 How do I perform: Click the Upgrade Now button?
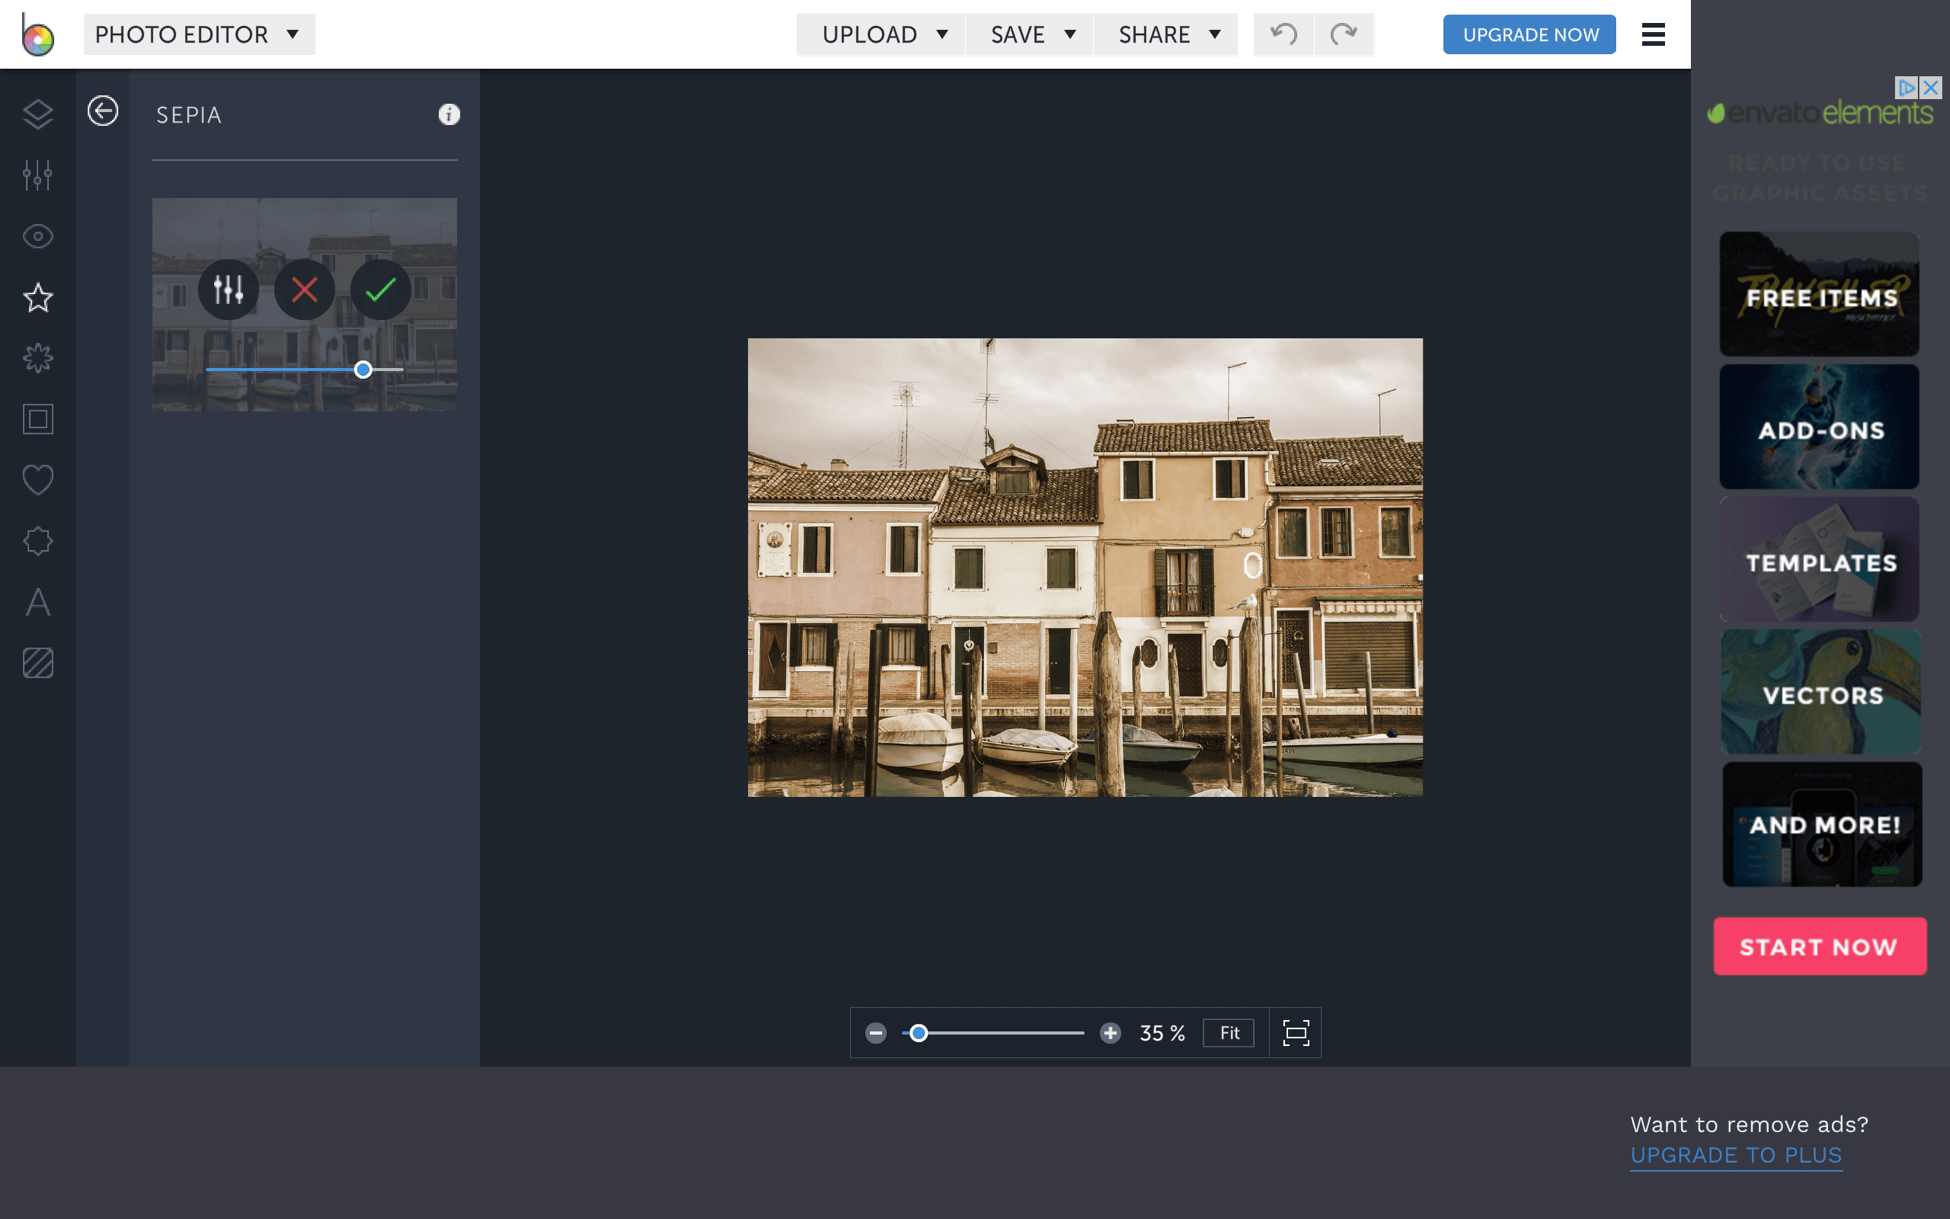pos(1529,34)
